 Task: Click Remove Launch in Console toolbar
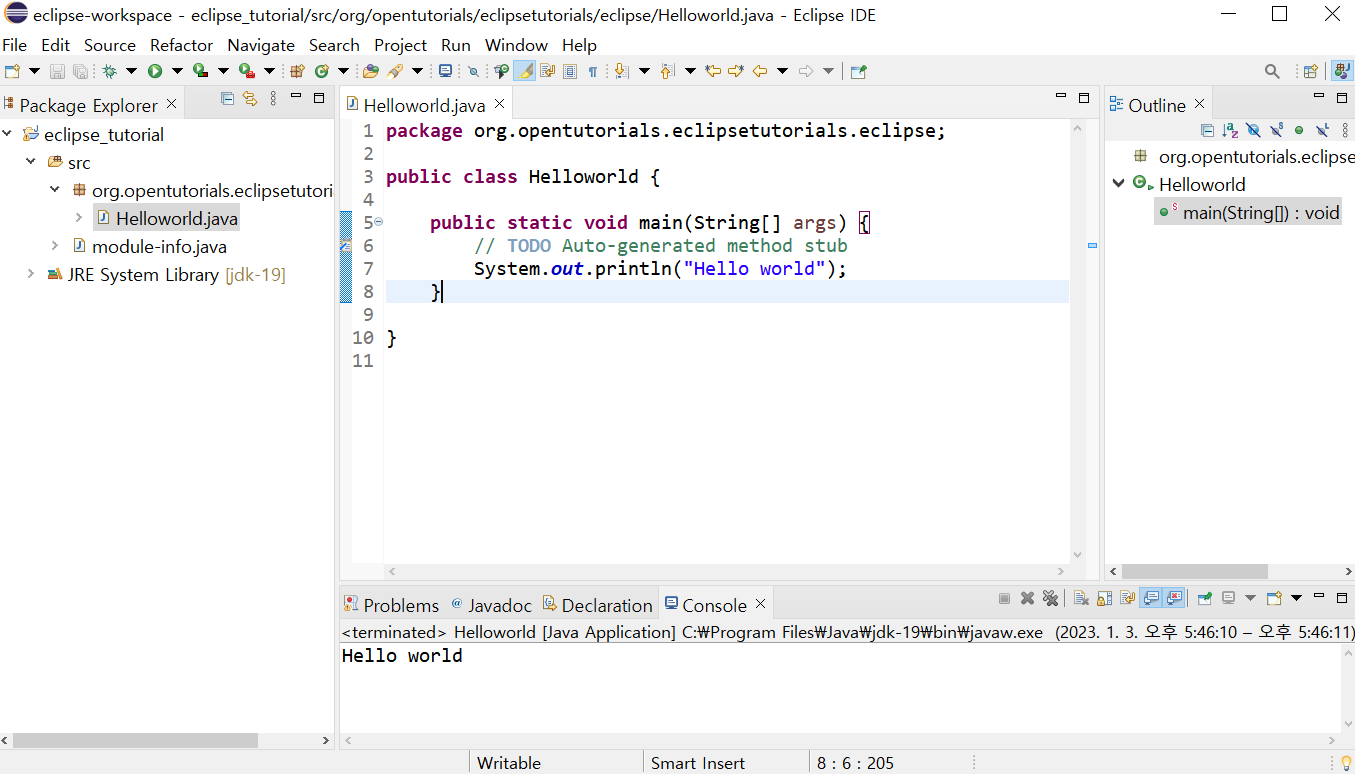coord(1027,598)
